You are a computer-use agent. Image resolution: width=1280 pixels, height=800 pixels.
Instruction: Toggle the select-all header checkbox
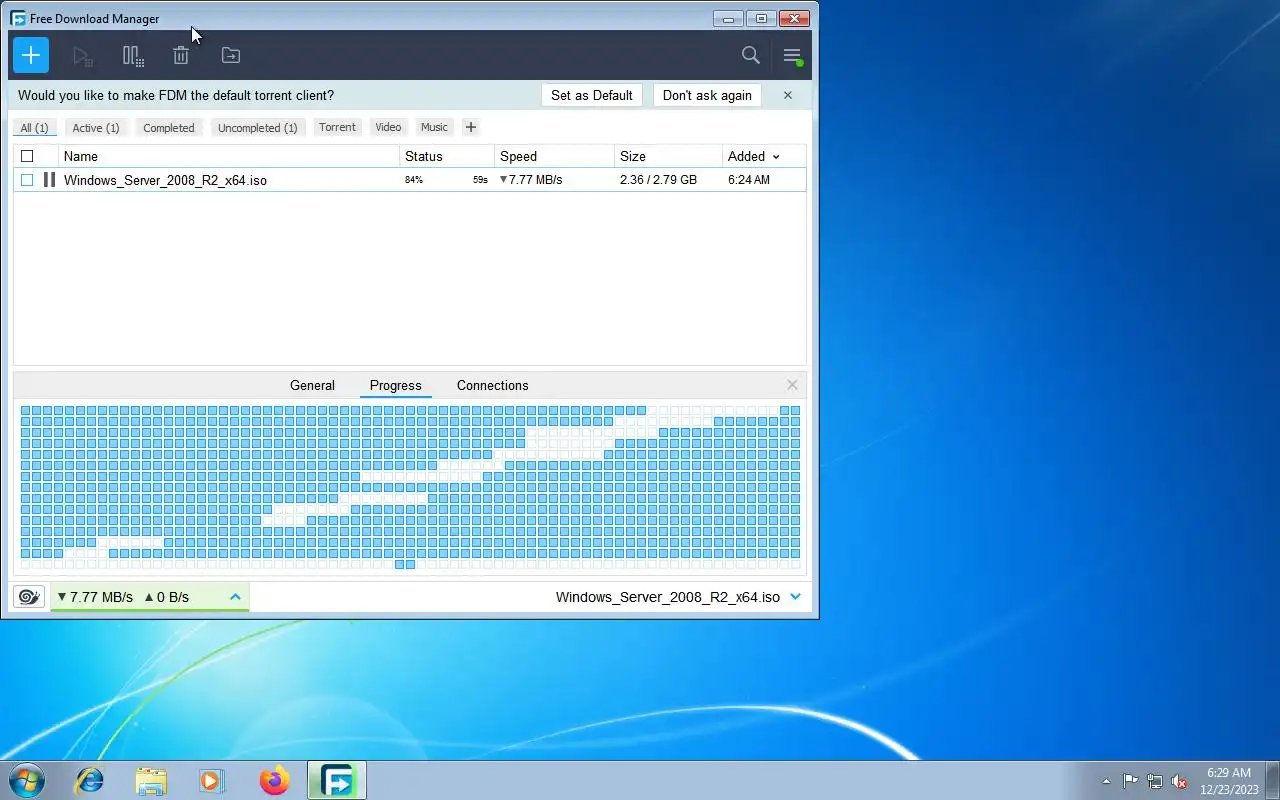pos(27,156)
